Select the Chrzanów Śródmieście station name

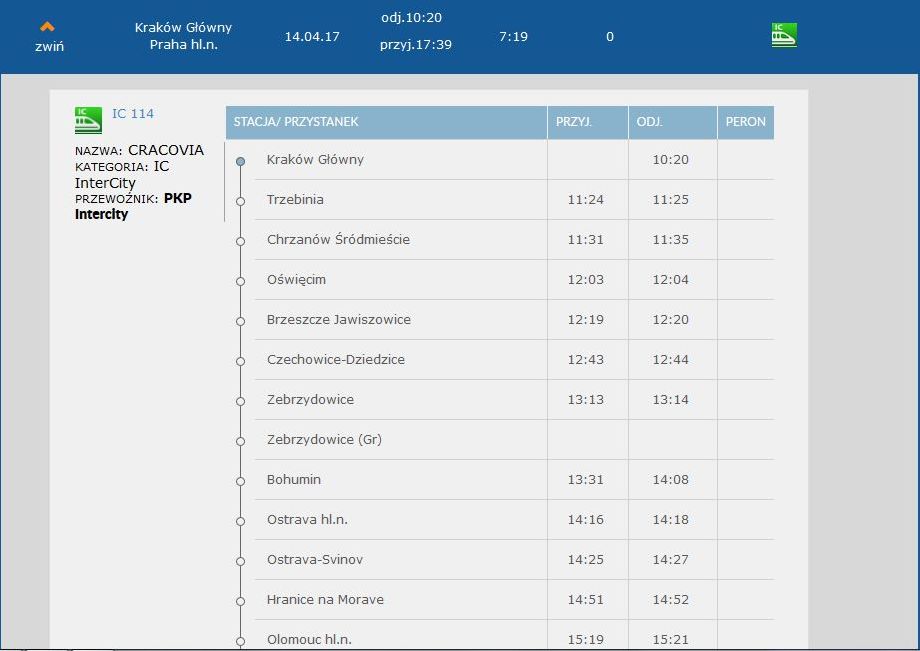pyautogui.click(x=338, y=239)
